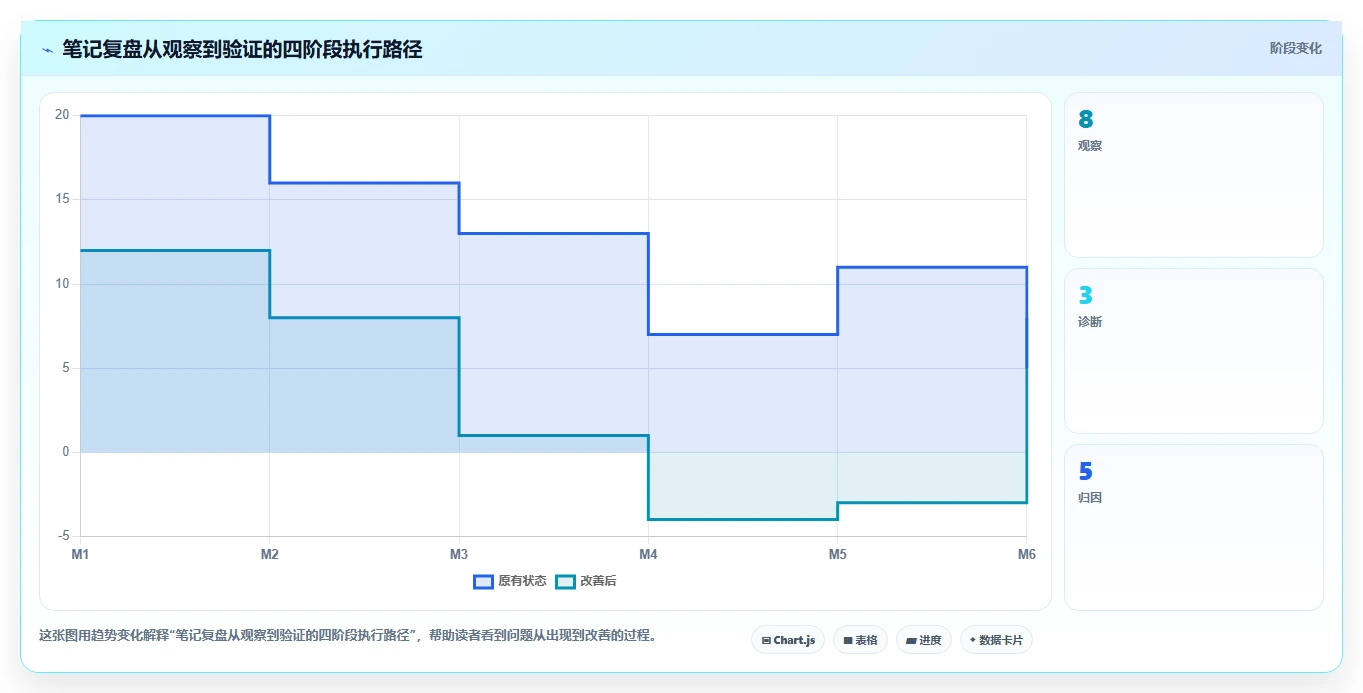The image size is (1363, 693).
Task: Click the 20 y-axis tick label
Action: click(x=62, y=115)
